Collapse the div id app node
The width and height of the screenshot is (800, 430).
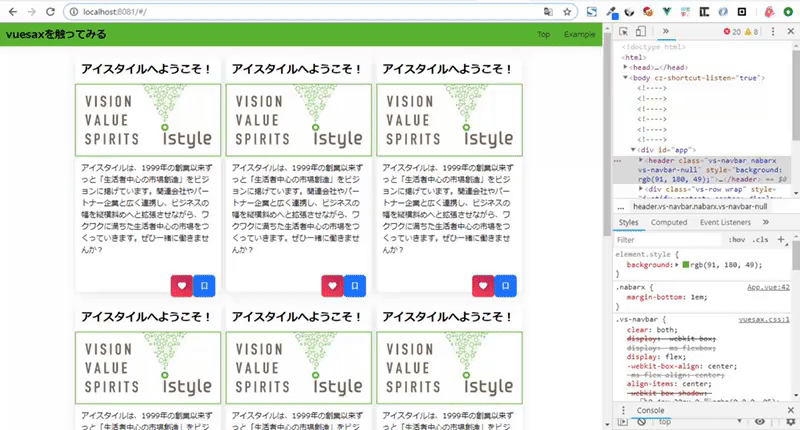coord(633,150)
